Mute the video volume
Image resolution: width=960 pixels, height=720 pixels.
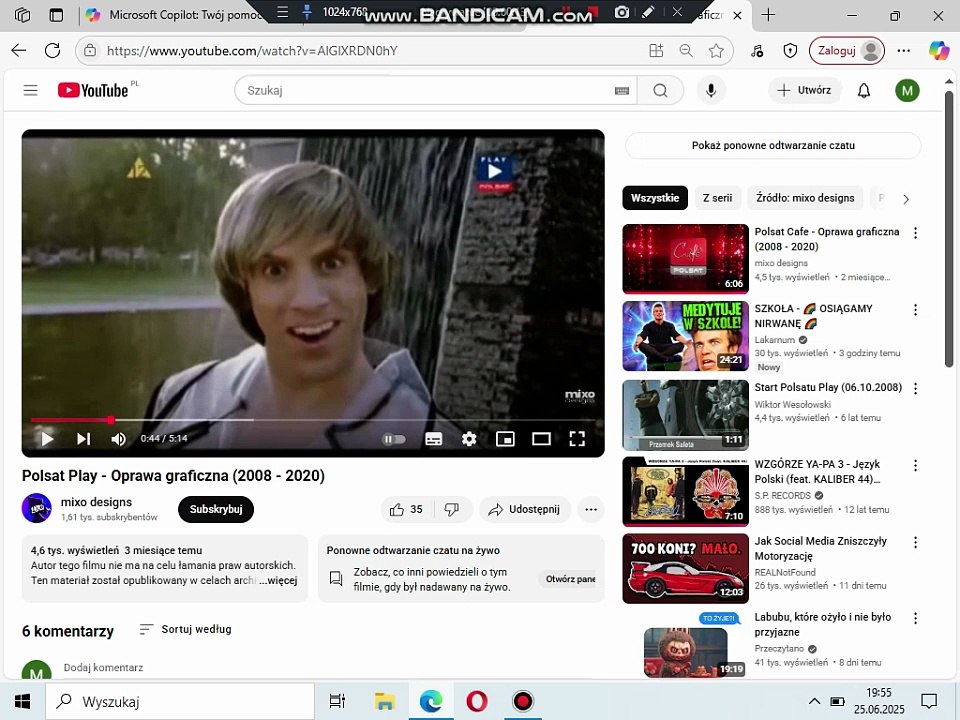(119, 438)
